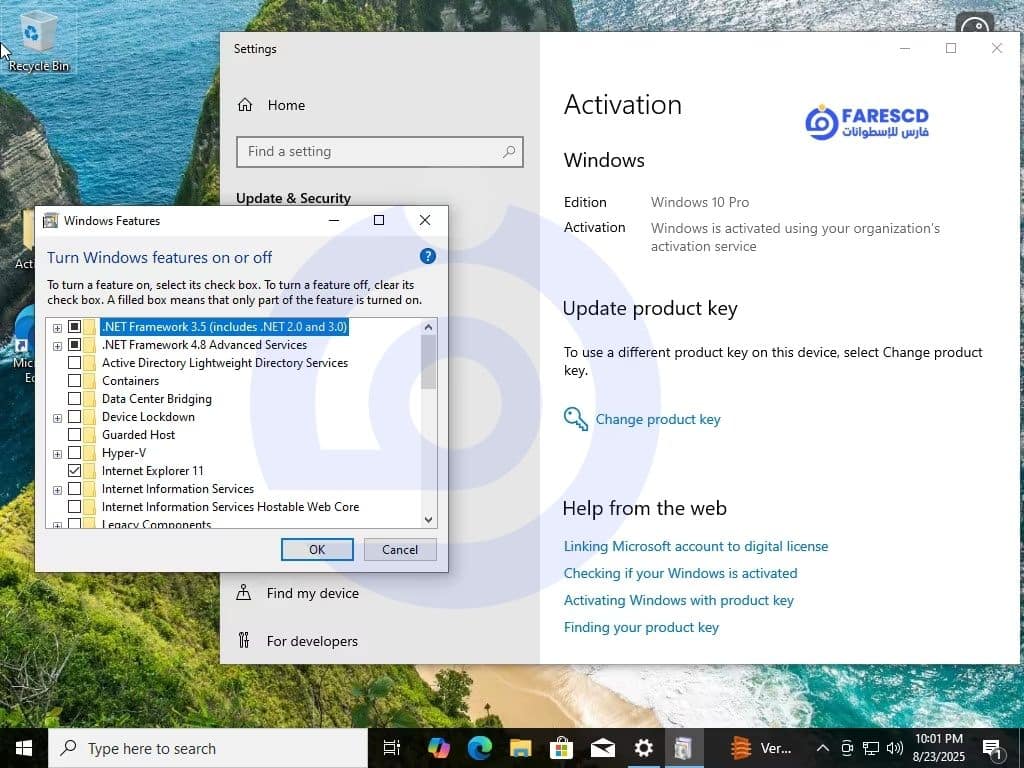
Task: Open the notification center icon
Action: (x=992, y=748)
